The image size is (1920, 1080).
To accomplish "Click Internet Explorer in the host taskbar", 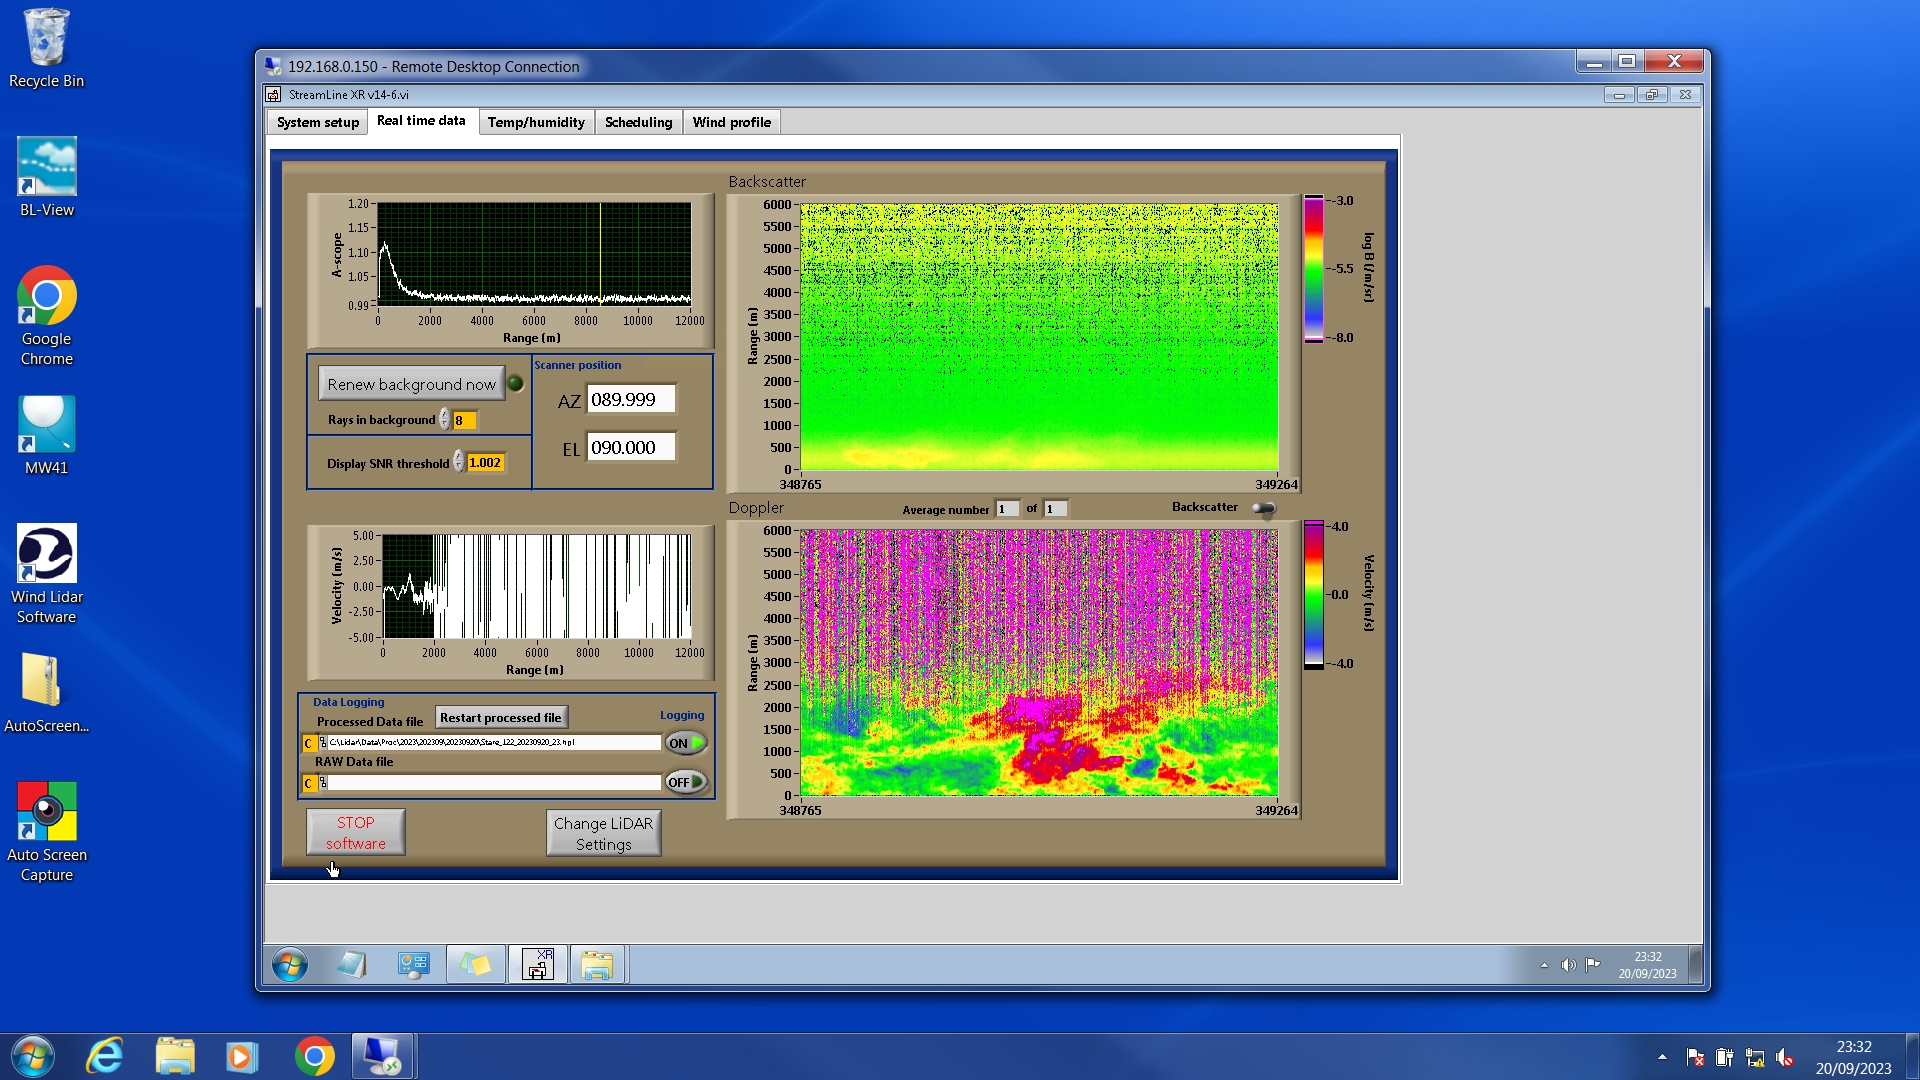I will pos(105,1056).
